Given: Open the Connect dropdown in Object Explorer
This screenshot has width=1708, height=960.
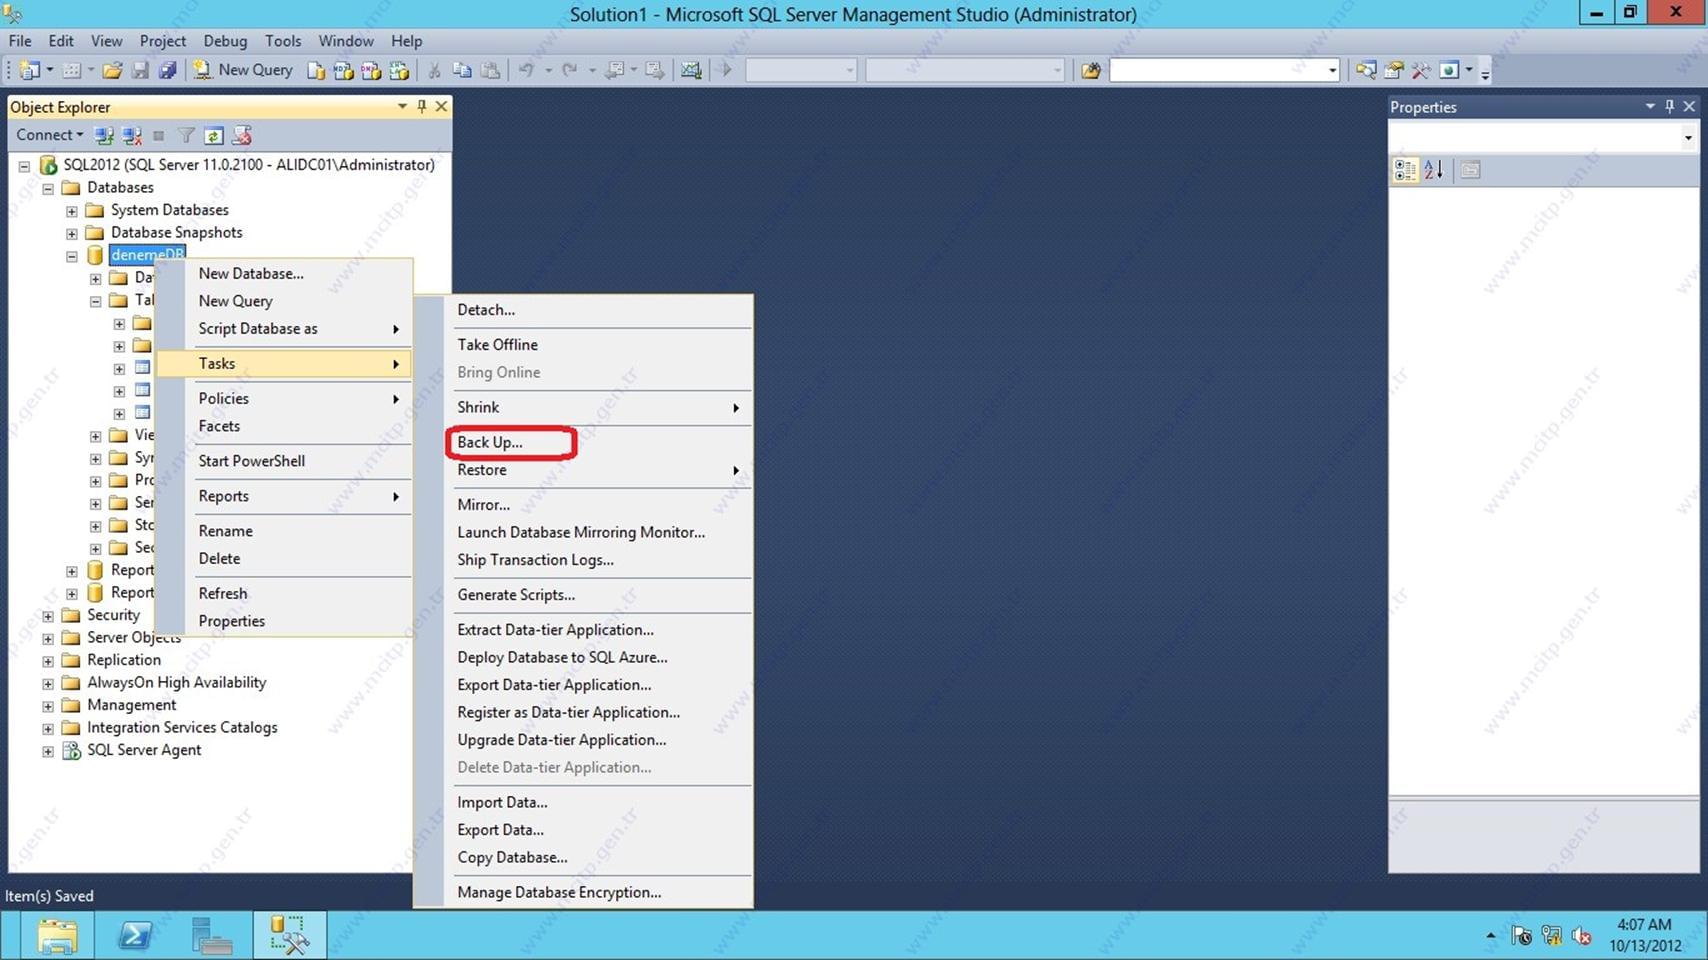Looking at the screenshot, I should 49,135.
